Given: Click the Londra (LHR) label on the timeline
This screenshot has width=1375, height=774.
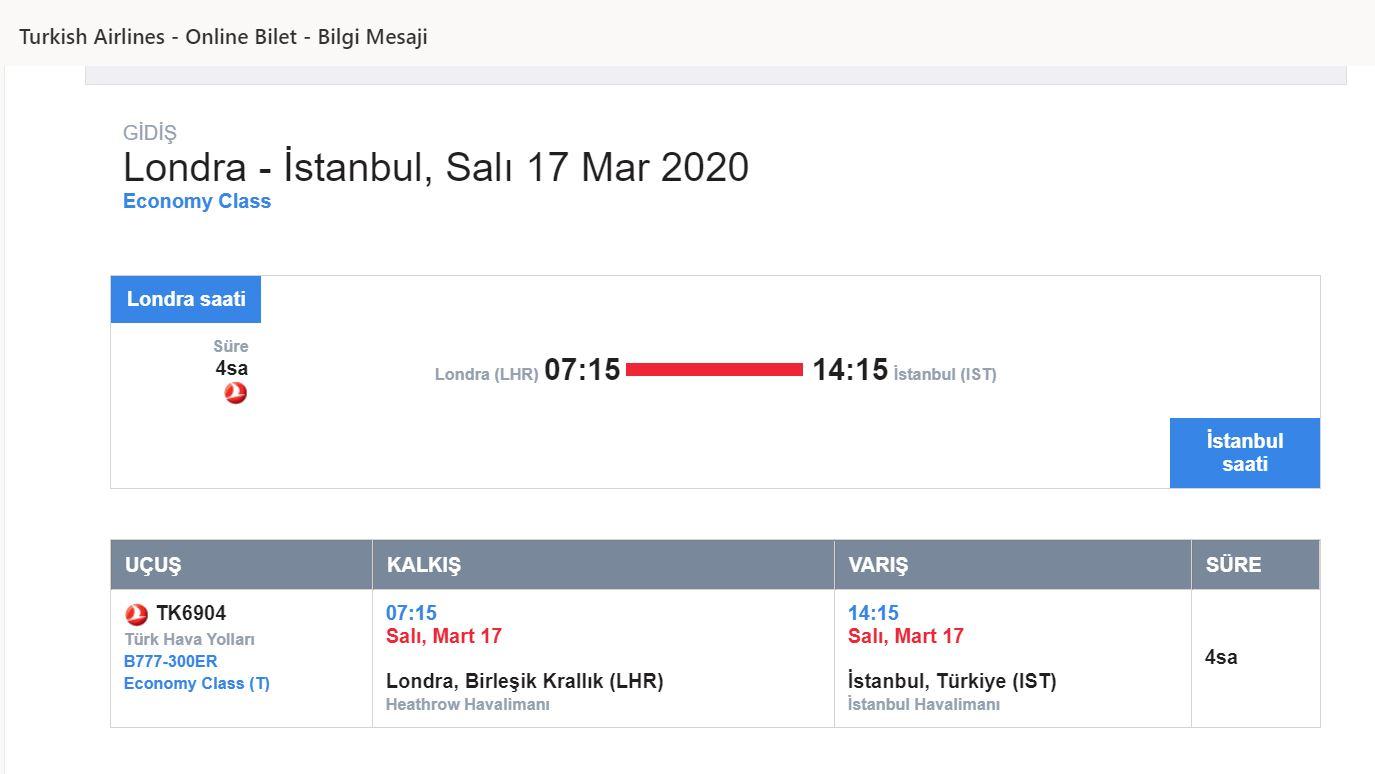Looking at the screenshot, I should point(486,374).
